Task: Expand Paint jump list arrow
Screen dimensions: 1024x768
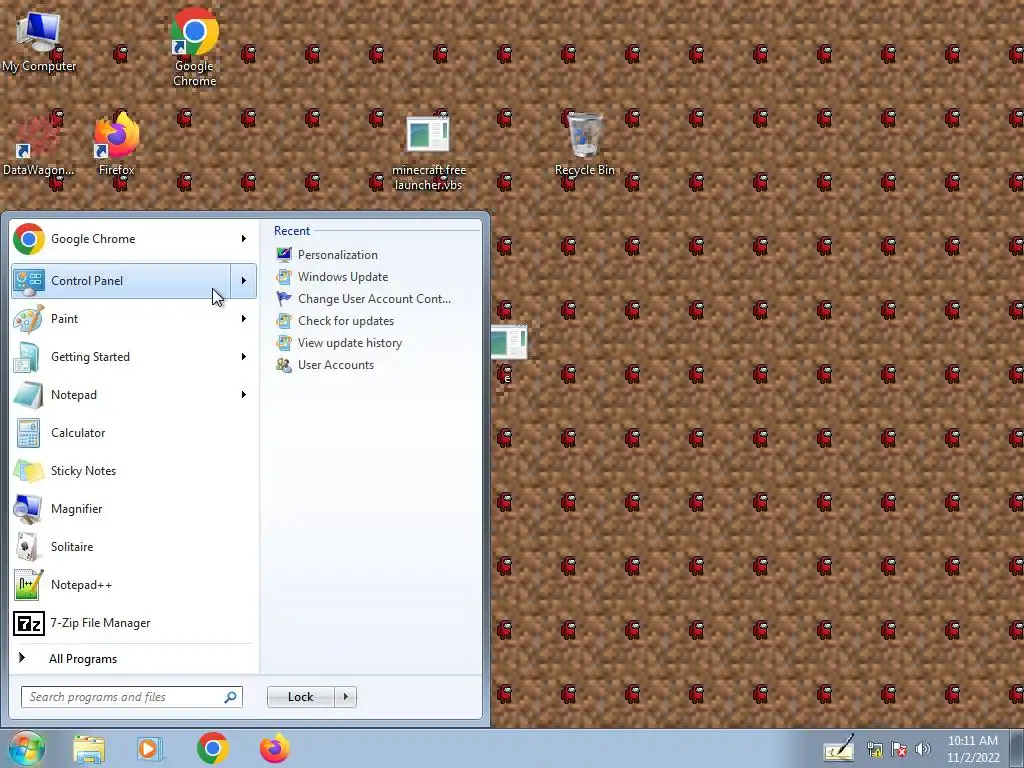Action: click(244, 319)
